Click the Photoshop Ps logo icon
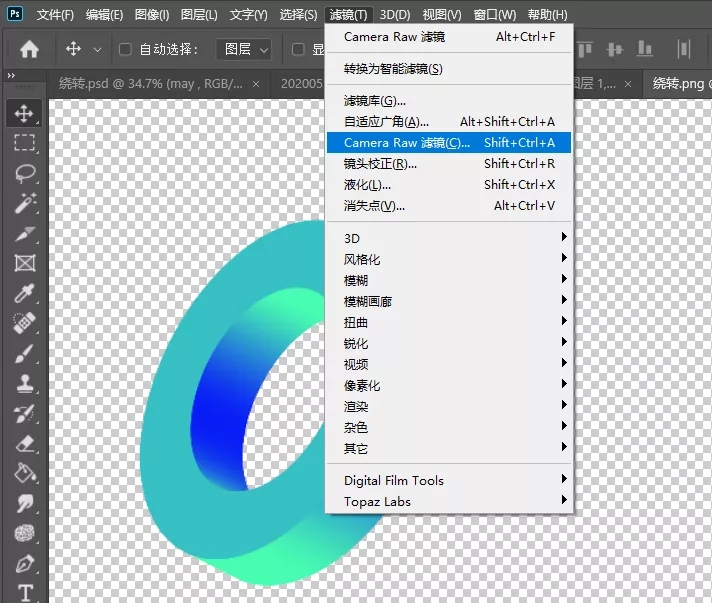This screenshot has width=712, height=603. 15,14
